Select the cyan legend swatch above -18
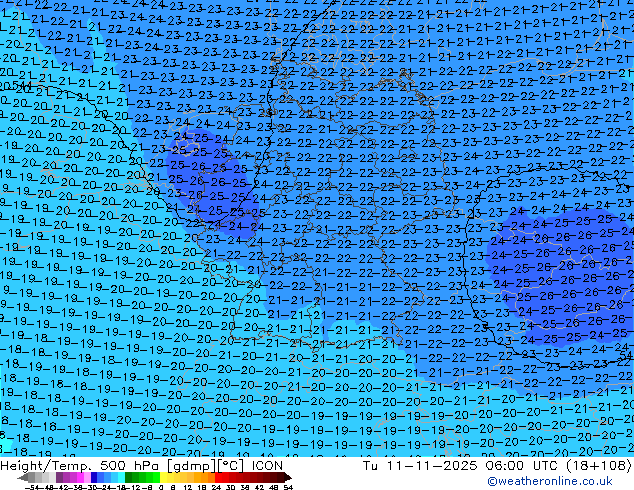 coord(121,477)
